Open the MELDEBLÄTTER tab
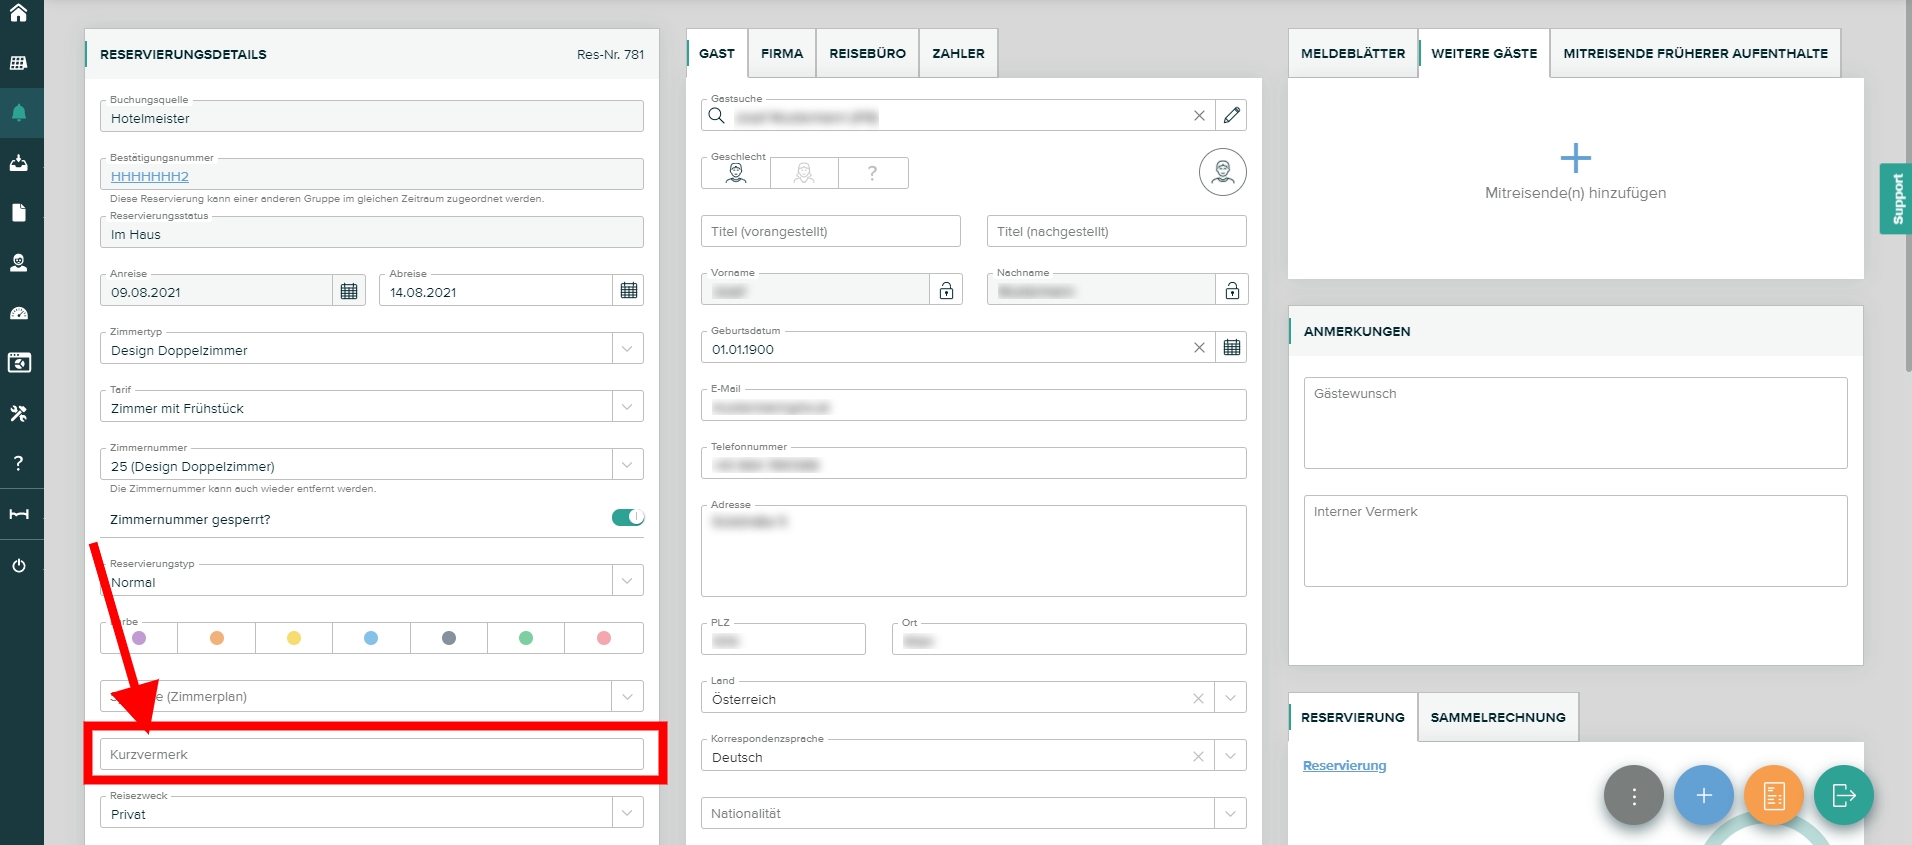 click(1352, 54)
